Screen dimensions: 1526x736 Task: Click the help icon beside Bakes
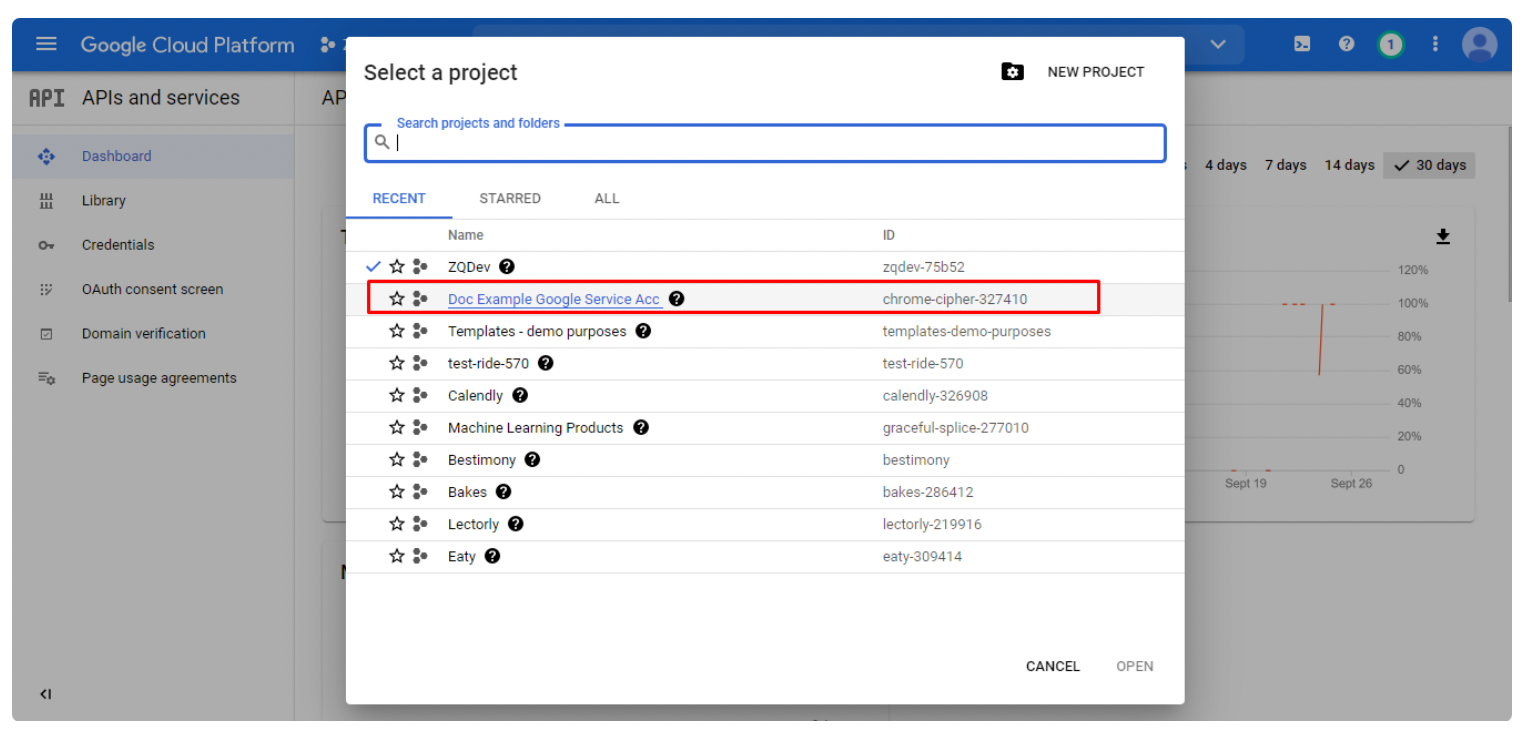tap(504, 492)
